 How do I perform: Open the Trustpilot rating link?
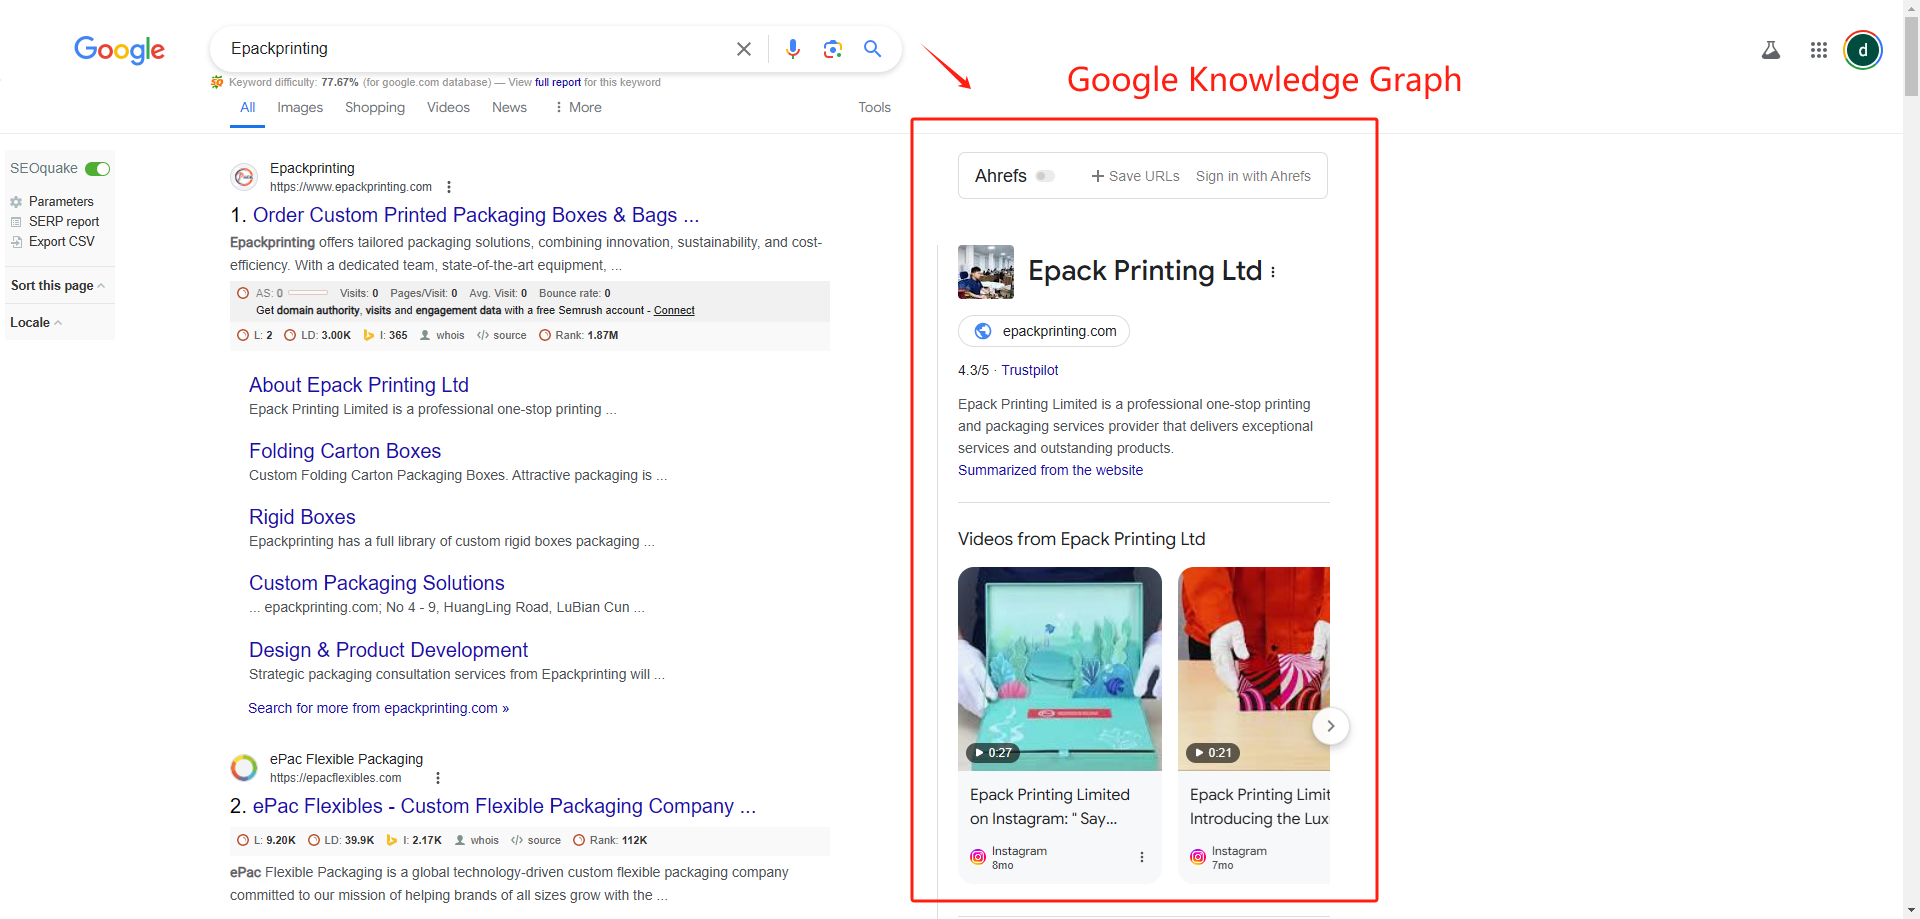[x=1030, y=370]
